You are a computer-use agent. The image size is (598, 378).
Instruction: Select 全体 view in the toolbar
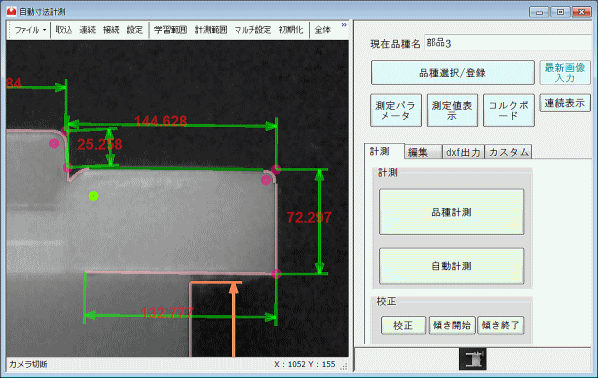pyautogui.click(x=323, y=30)
